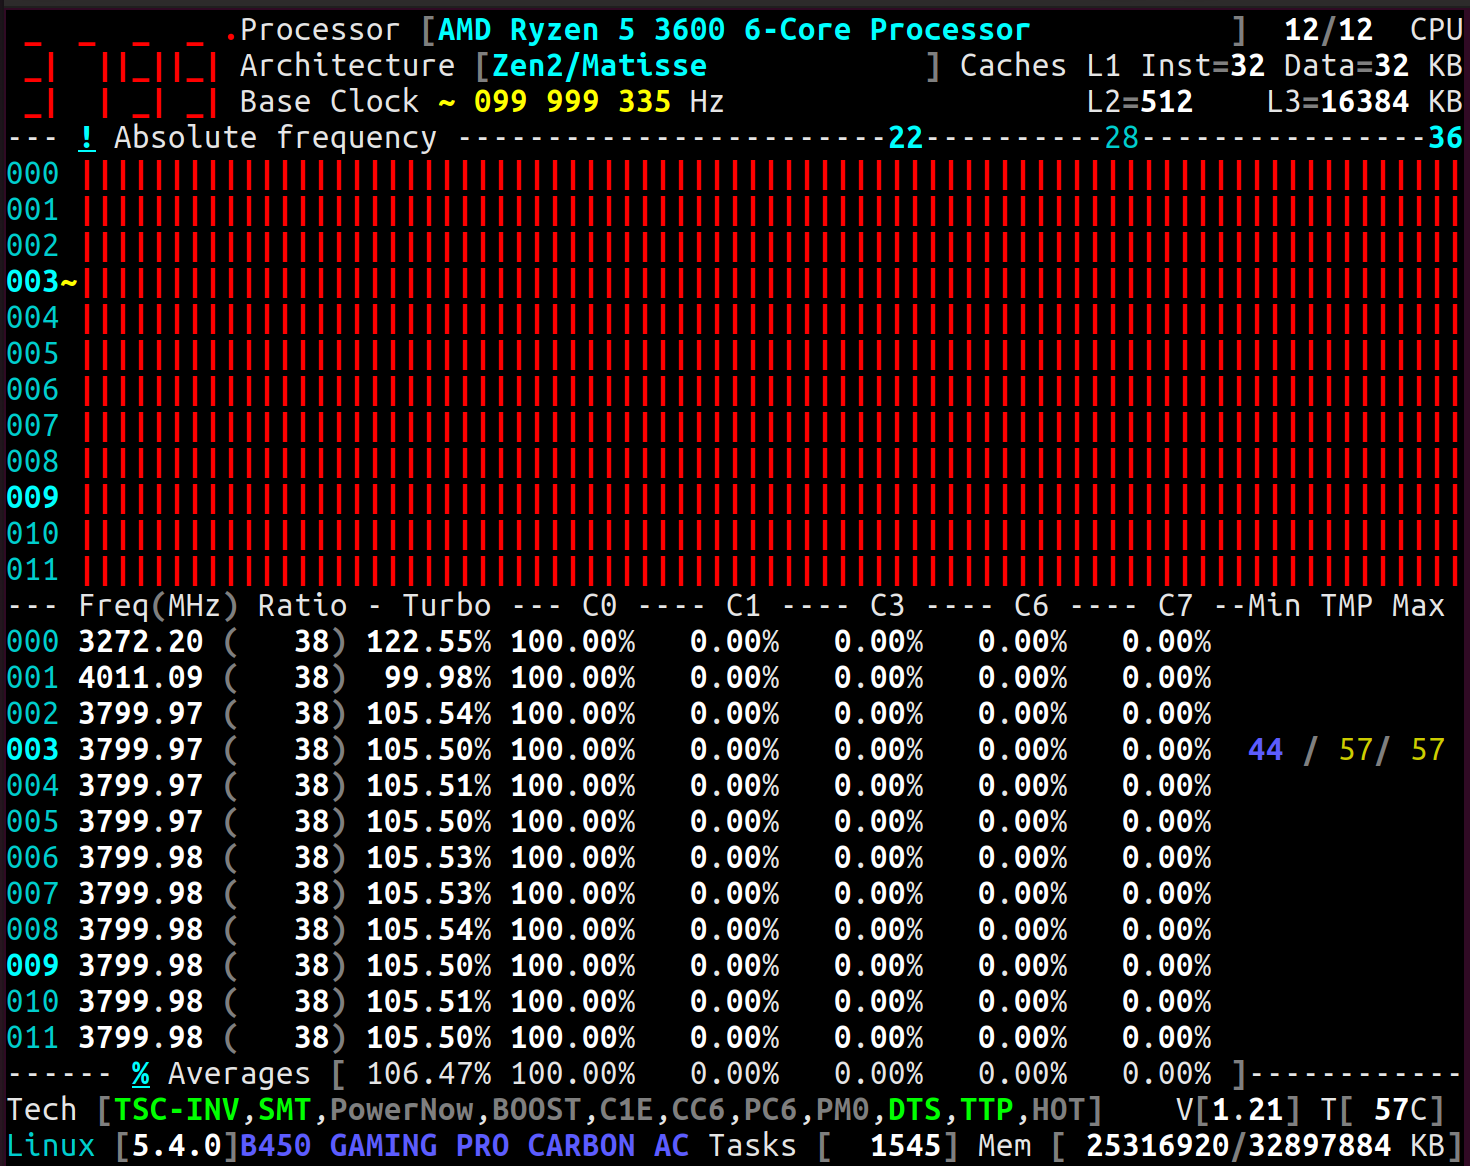This screenshot has width=1470, height=1166.
Task: Click the PowerNow technology flag
Action: point(402,1110)
